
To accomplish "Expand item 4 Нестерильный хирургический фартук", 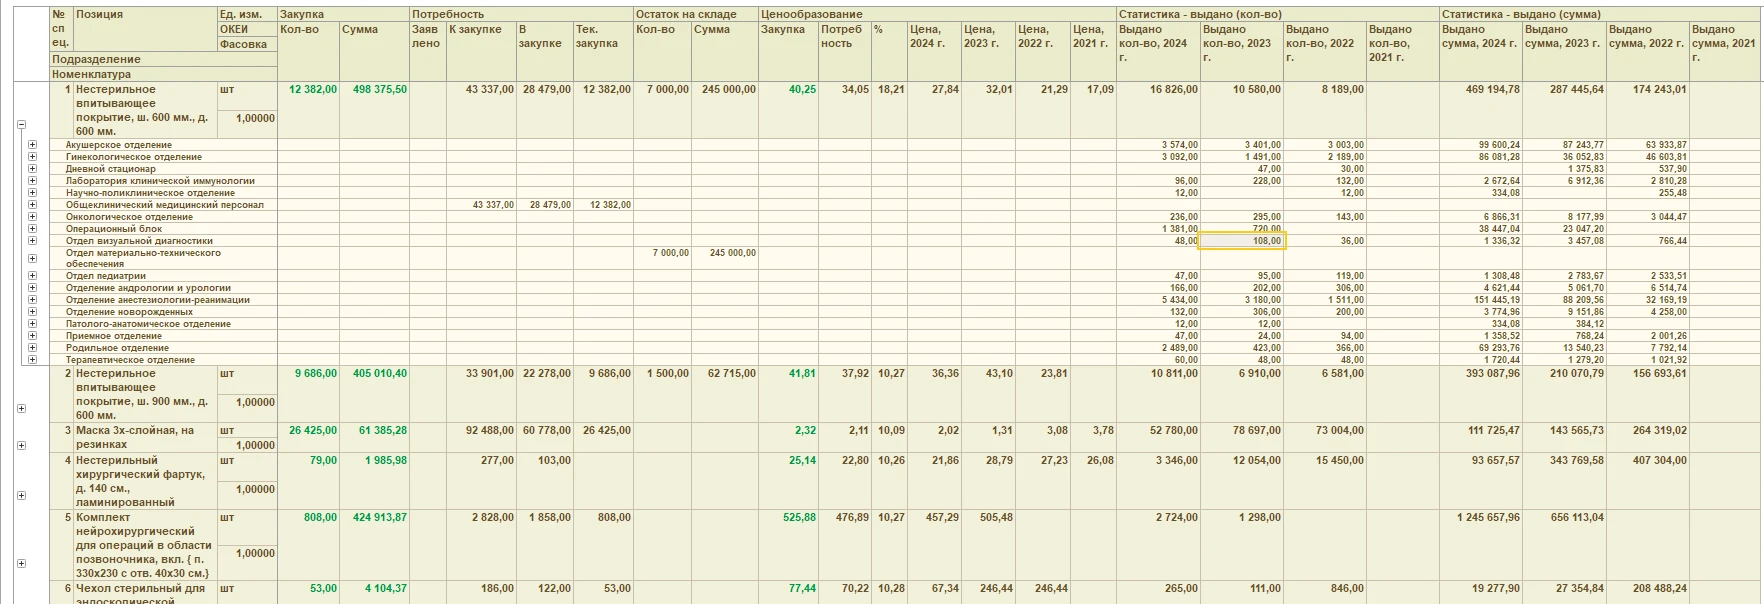I will point(21,496).
